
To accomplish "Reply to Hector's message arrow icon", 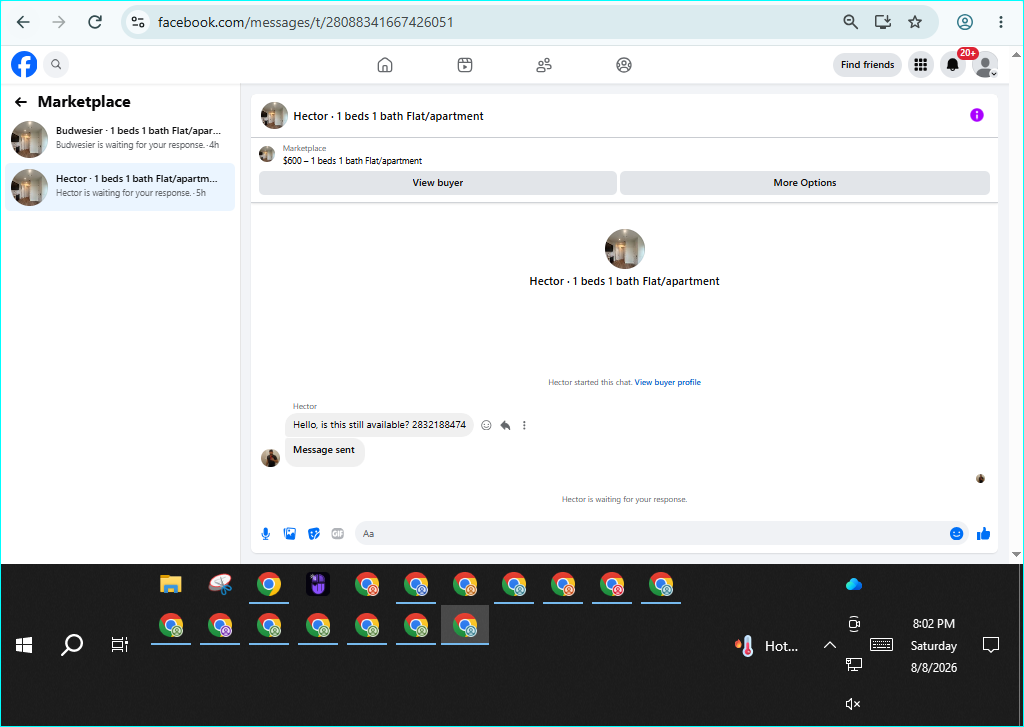I will [x=505, y=425].
